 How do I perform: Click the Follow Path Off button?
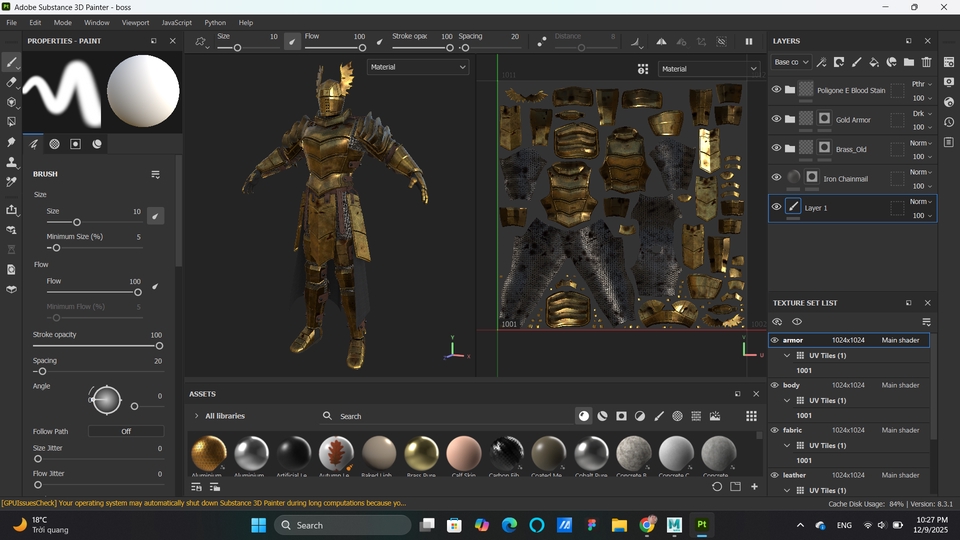coord(126,431)
